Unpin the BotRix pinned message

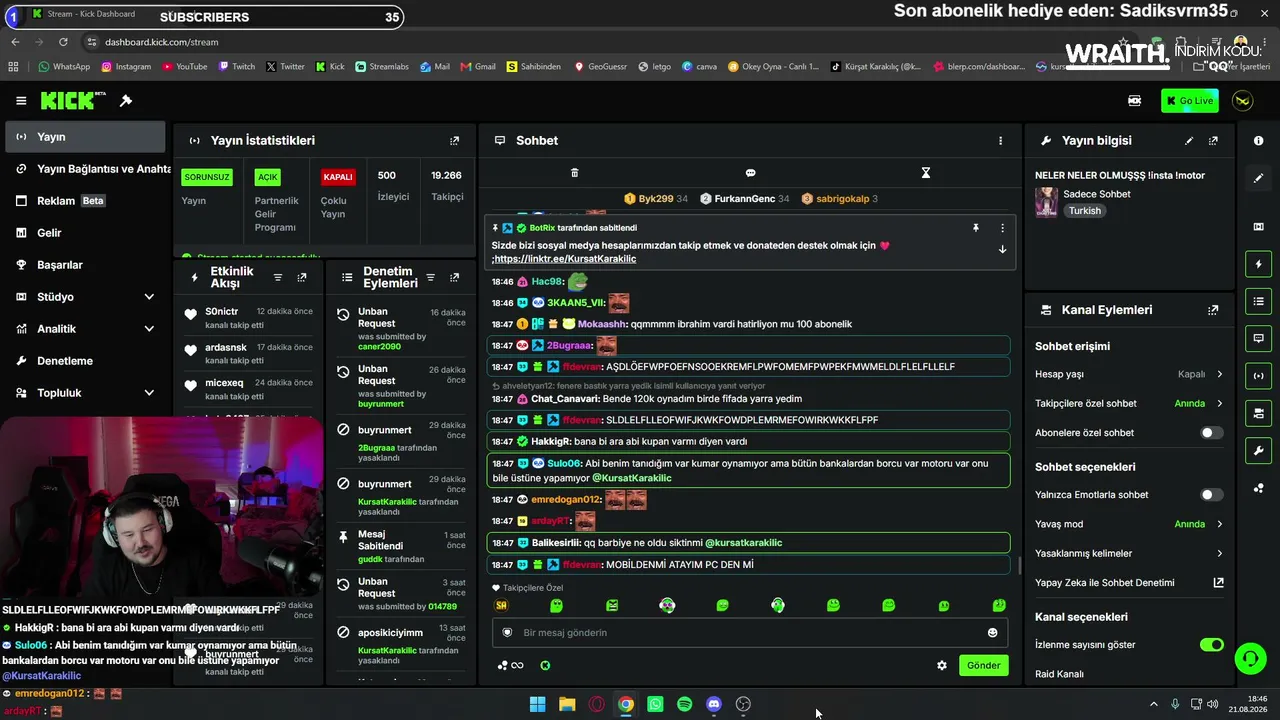click(976, 228)
